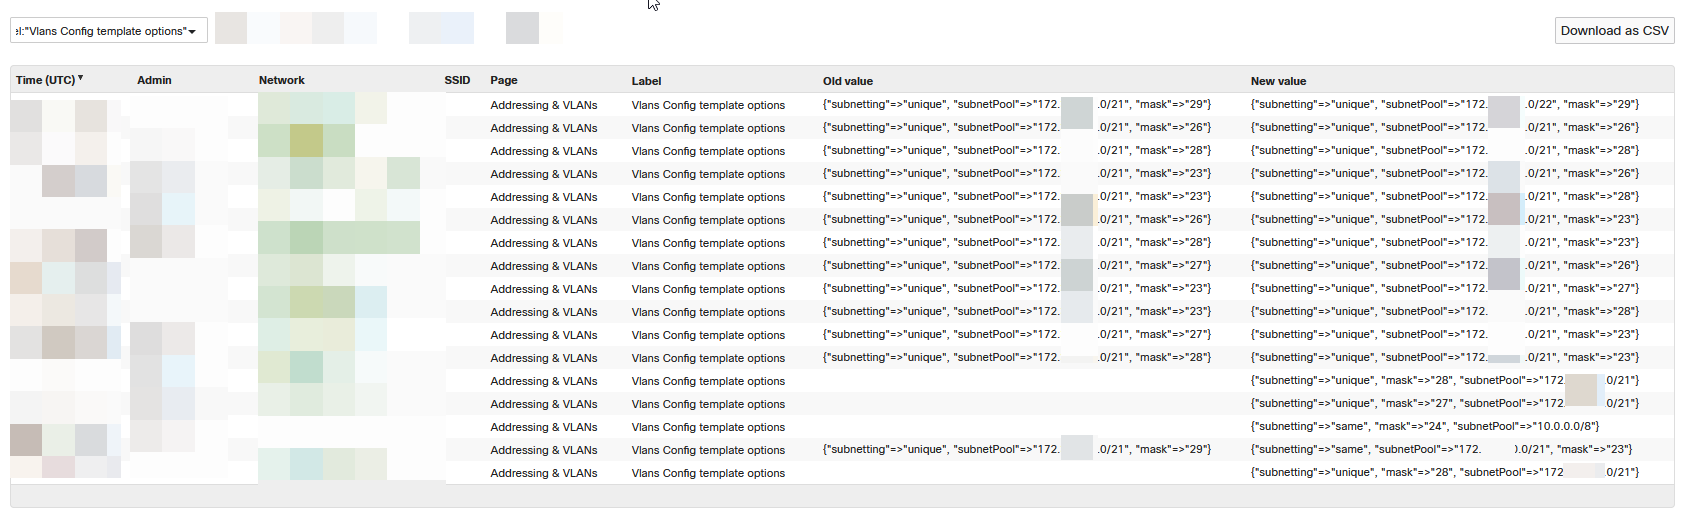
Task: Click the New value column header
Action: 1278,81
